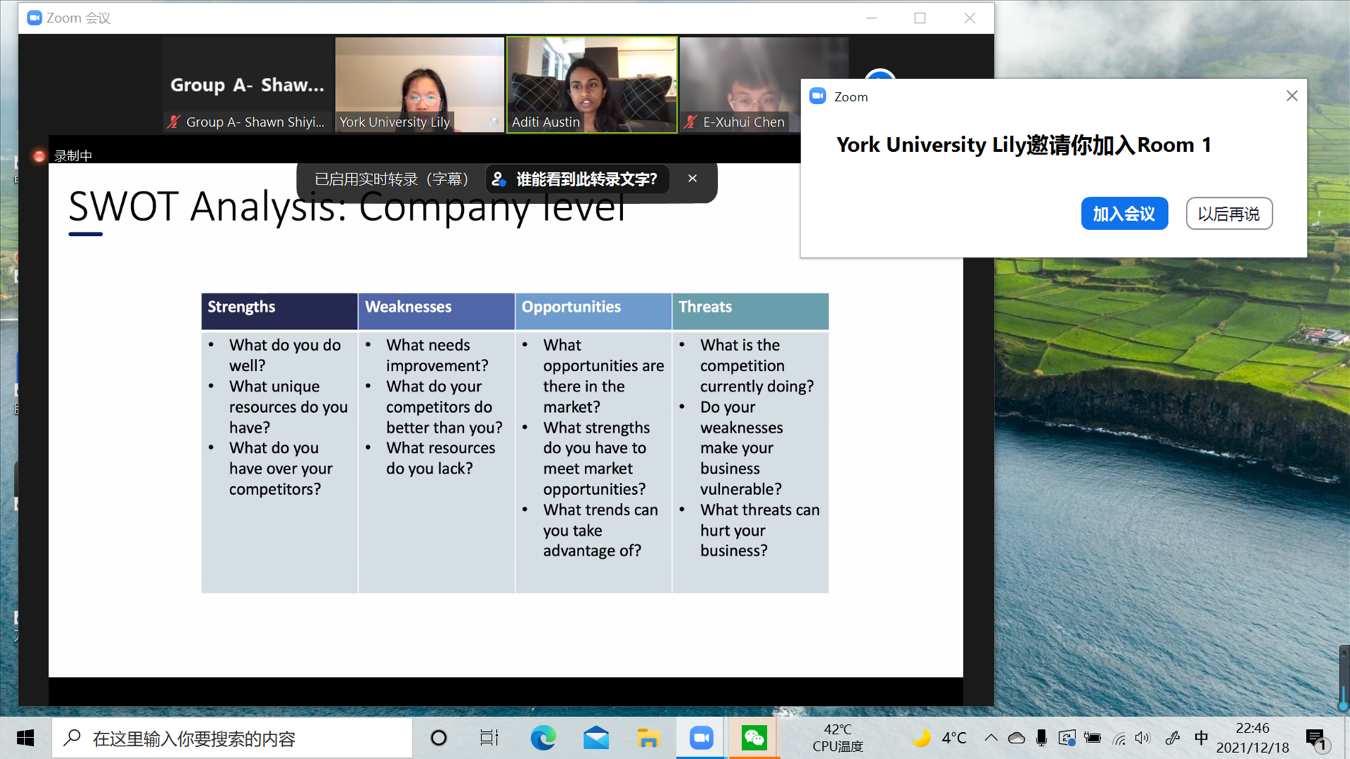This screenshot has width=1350, height=759.
Task: Open File Explorer from the taskbar
Action: [x=648, y=738]
